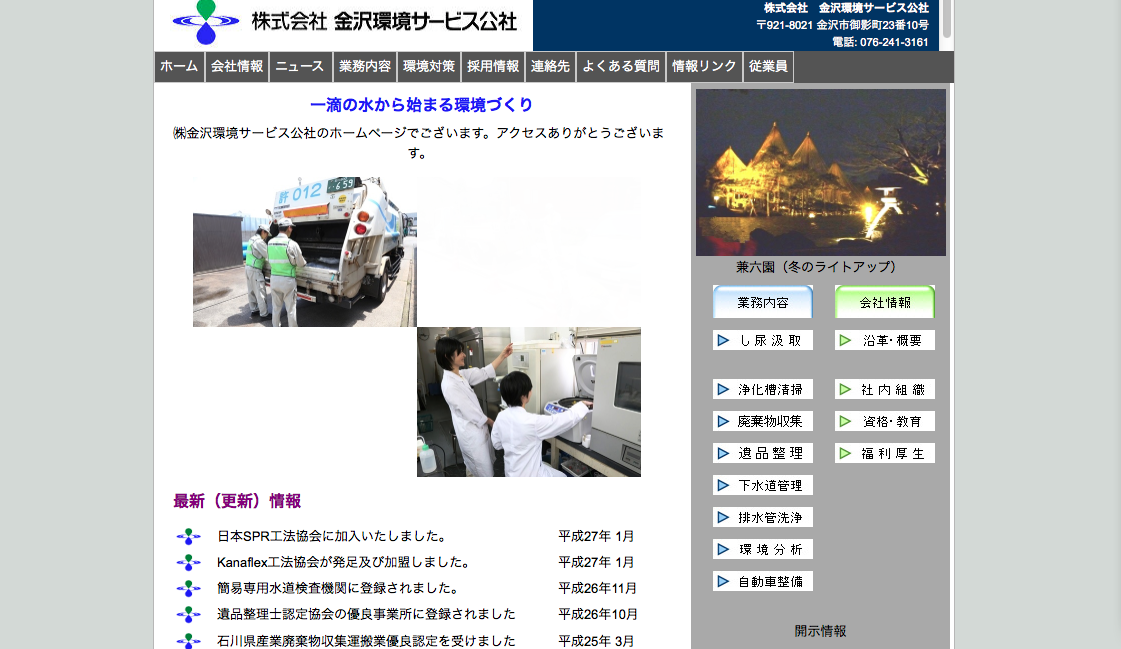This screenshot has height=649, width=1121.
Task: Select the 社内組織 sidebar icon
Action: pyautogui.click(x=884, y=388)
